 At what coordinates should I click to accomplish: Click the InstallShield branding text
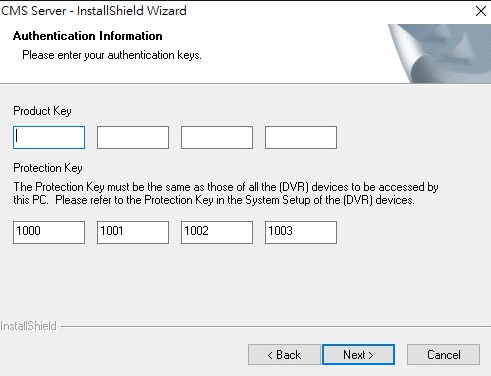coord(28,326)
